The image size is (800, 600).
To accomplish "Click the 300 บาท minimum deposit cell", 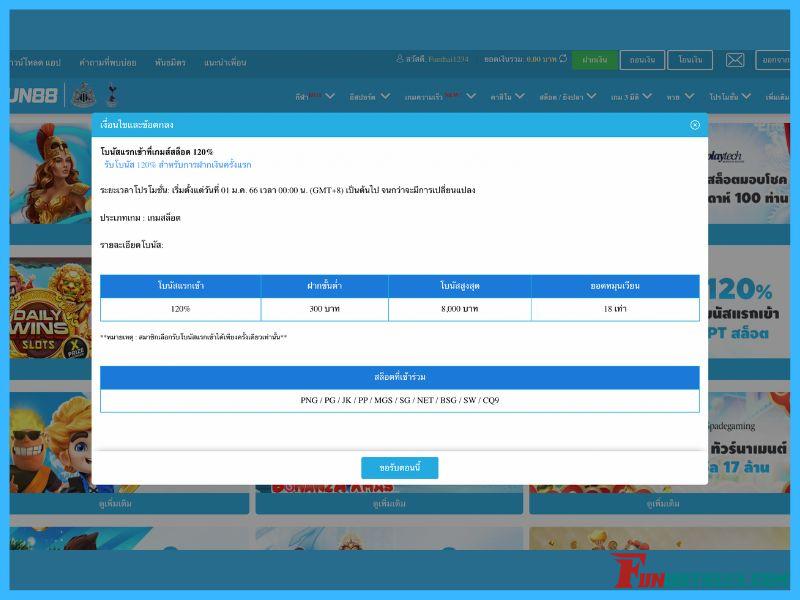I will [324, 309].
